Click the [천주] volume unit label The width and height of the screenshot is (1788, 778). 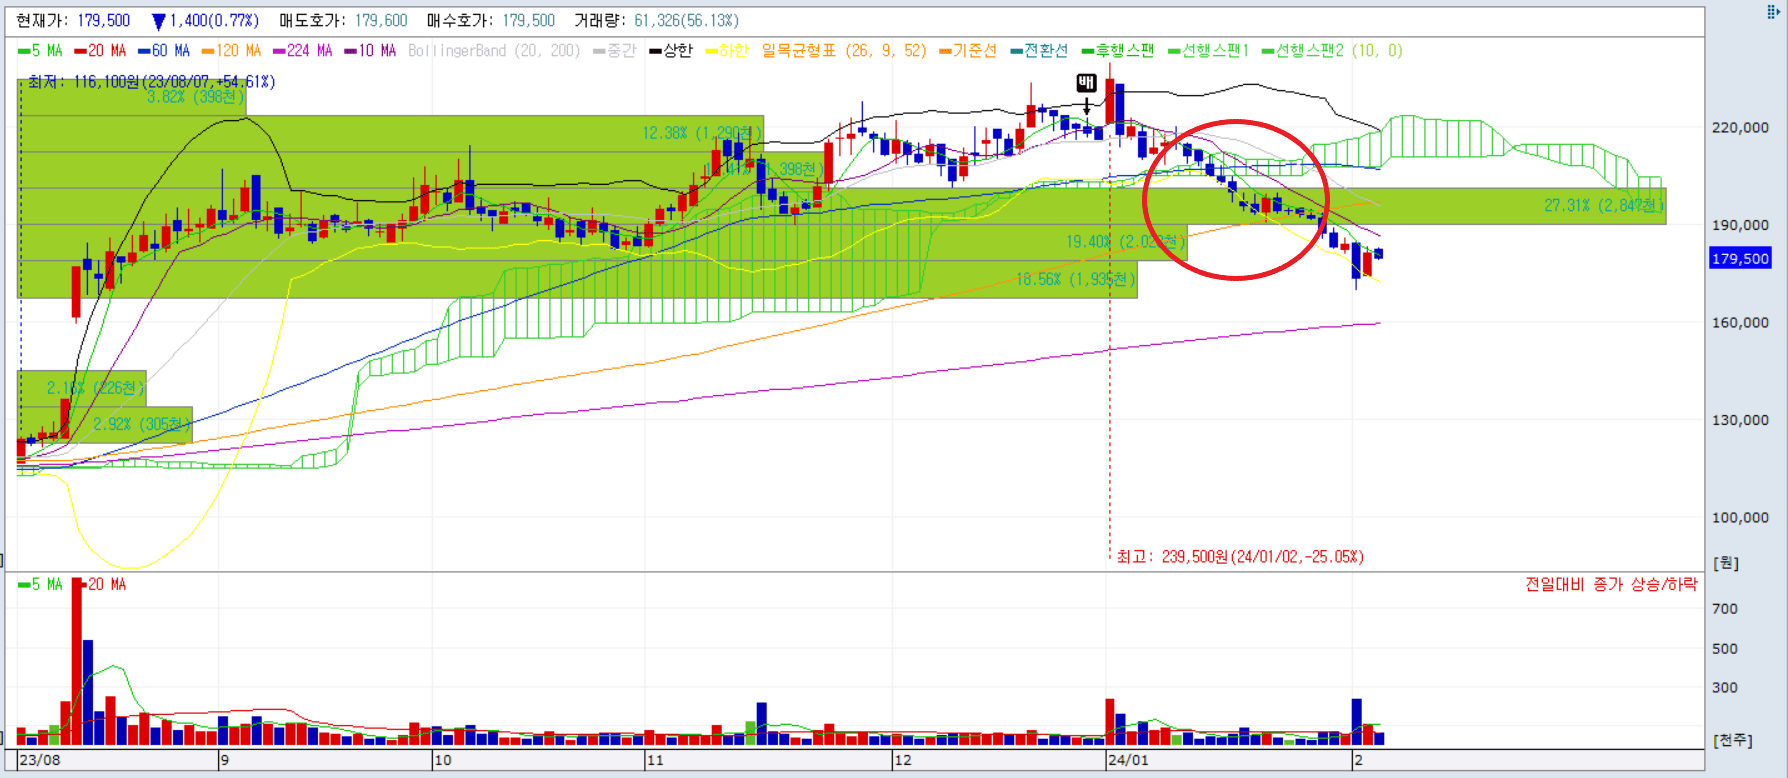[1733, 740]
